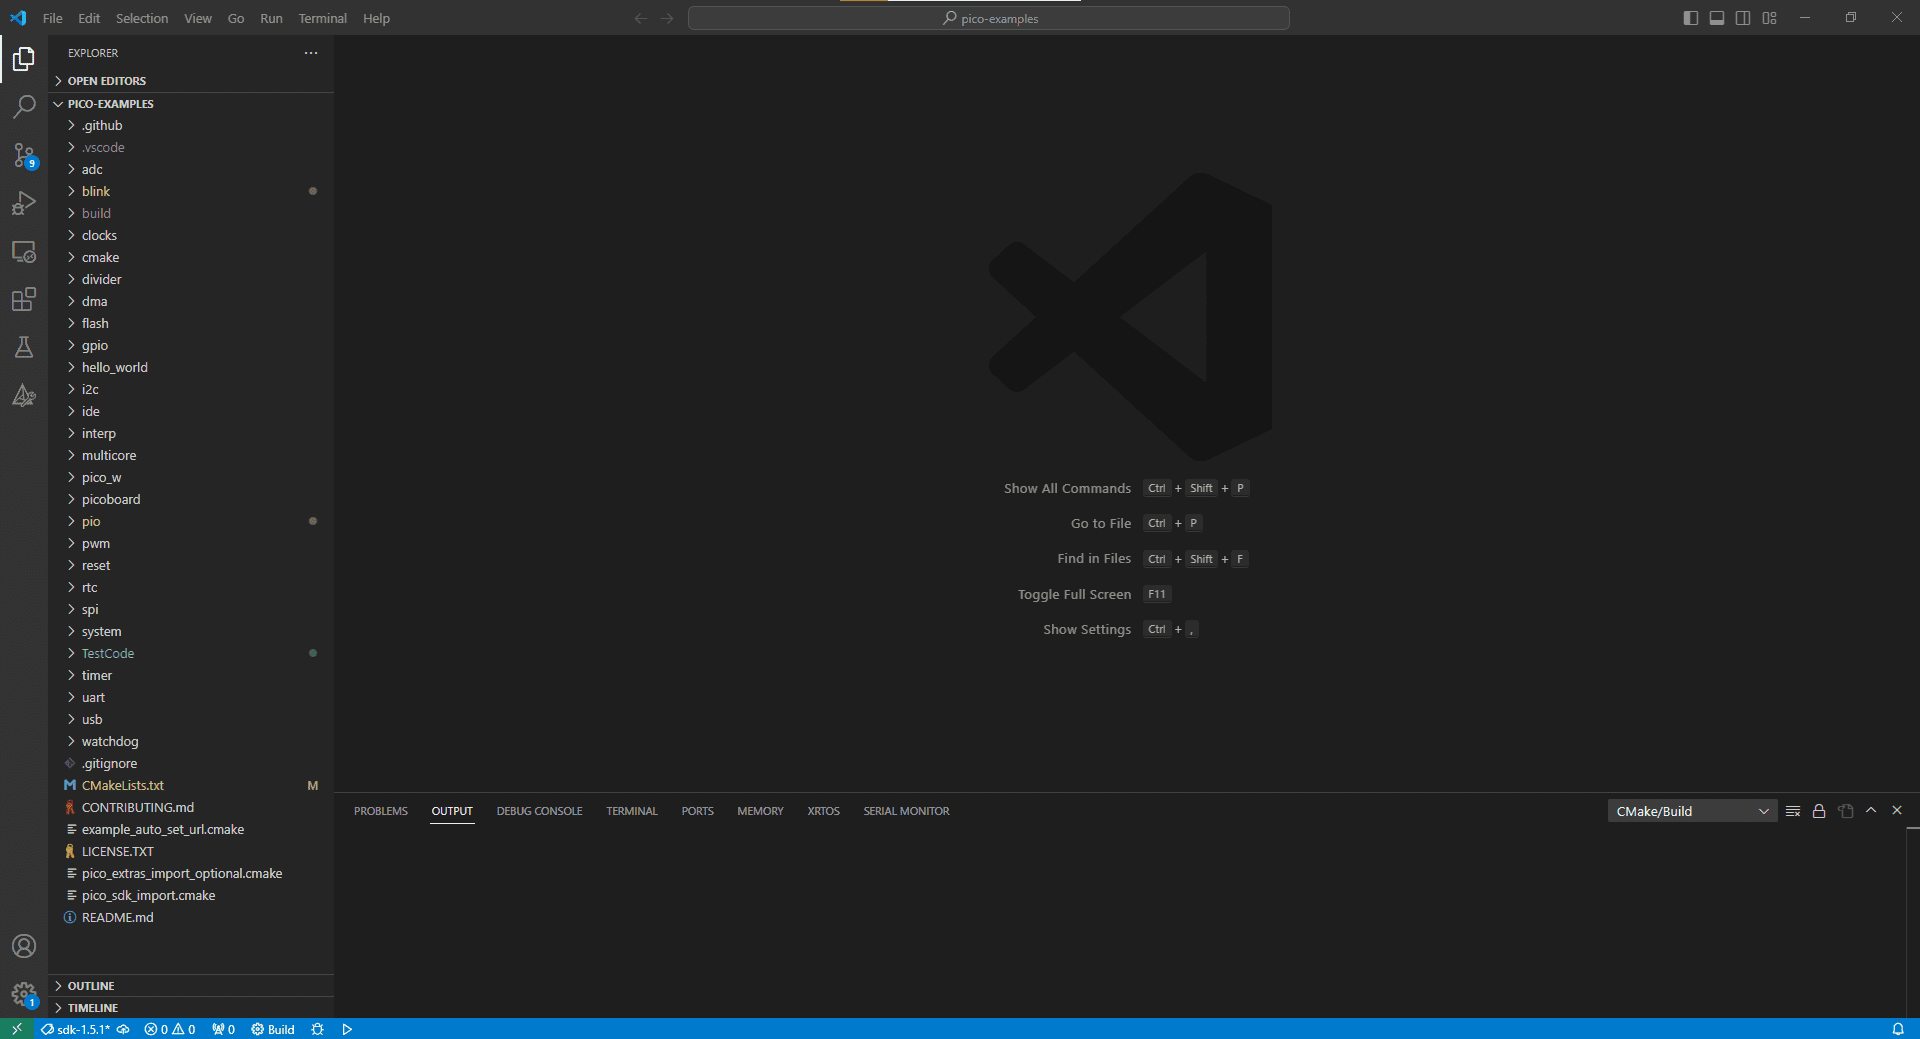
Task: Open the Extensions view
Action: [x=24, y=299]
